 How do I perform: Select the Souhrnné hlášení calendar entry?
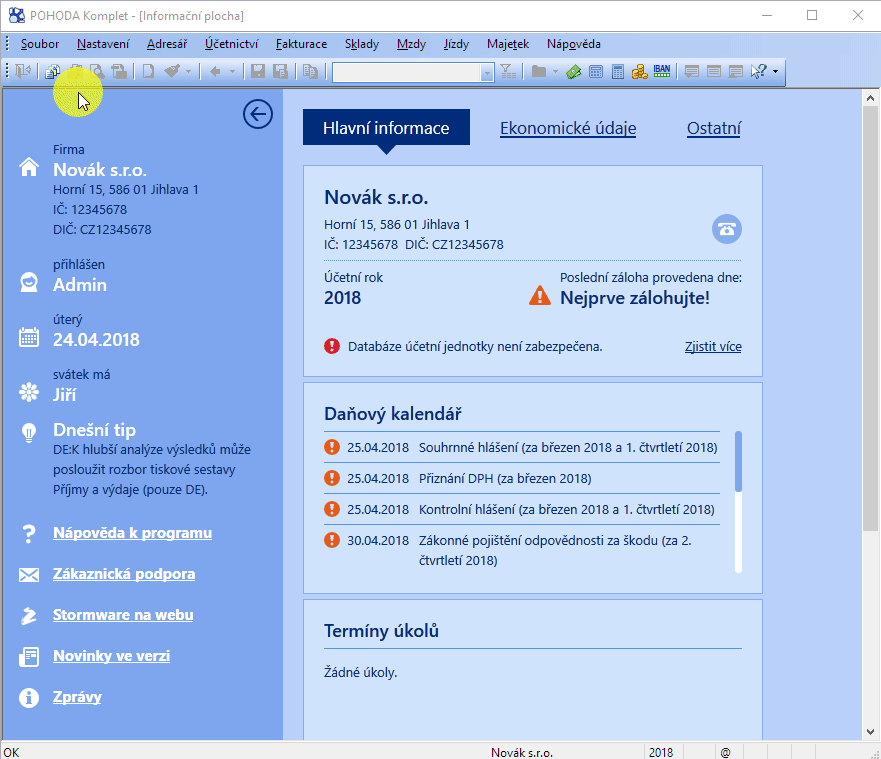(x=522, y=447)
